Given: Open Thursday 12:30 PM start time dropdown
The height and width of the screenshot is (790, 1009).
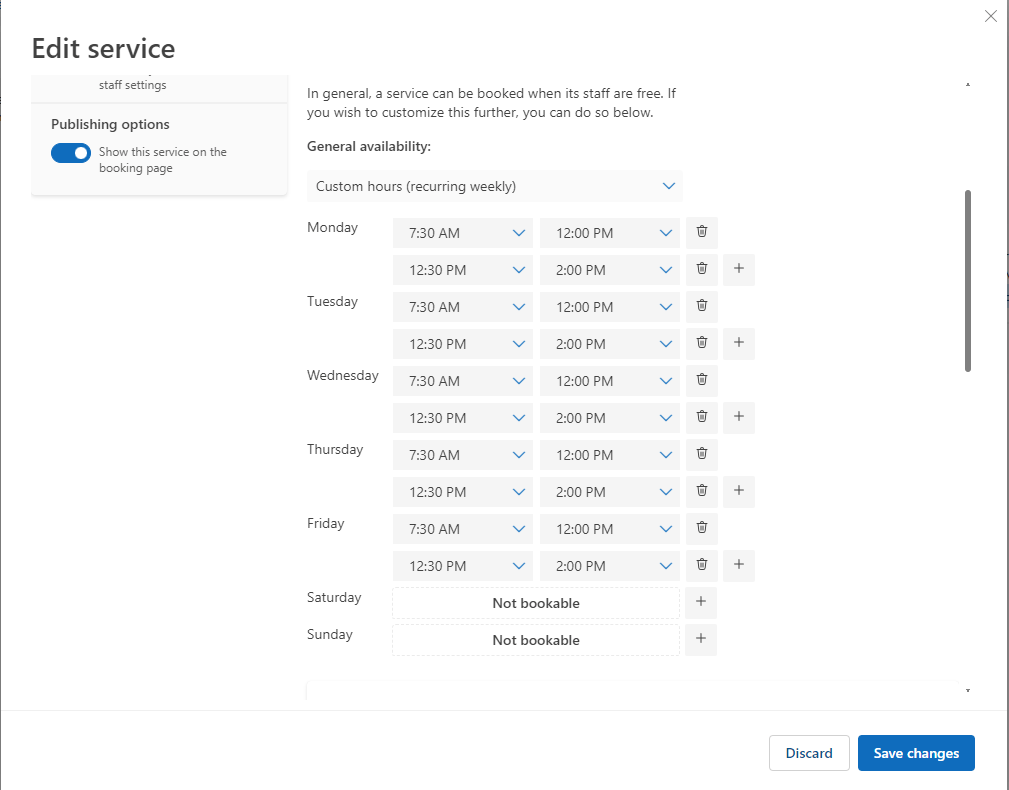Looking at the screenshot, I should tap(463, 492).
